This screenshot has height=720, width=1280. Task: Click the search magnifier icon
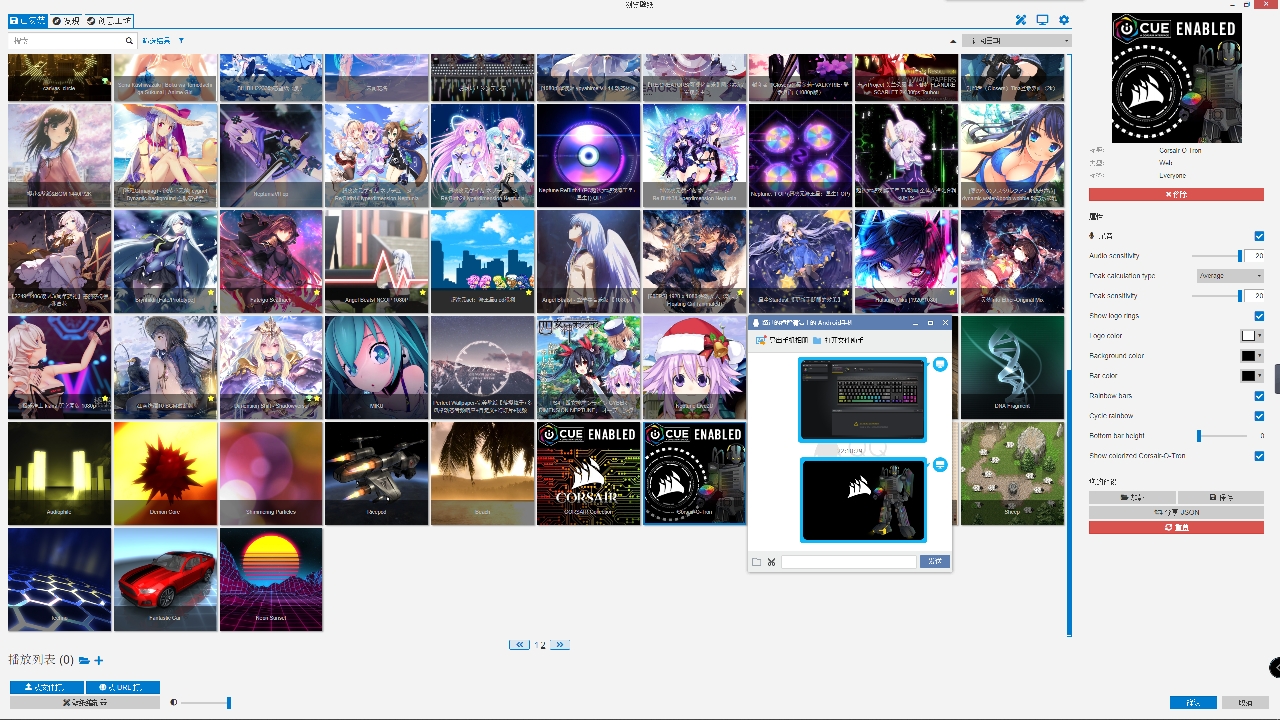coord(129,41)
